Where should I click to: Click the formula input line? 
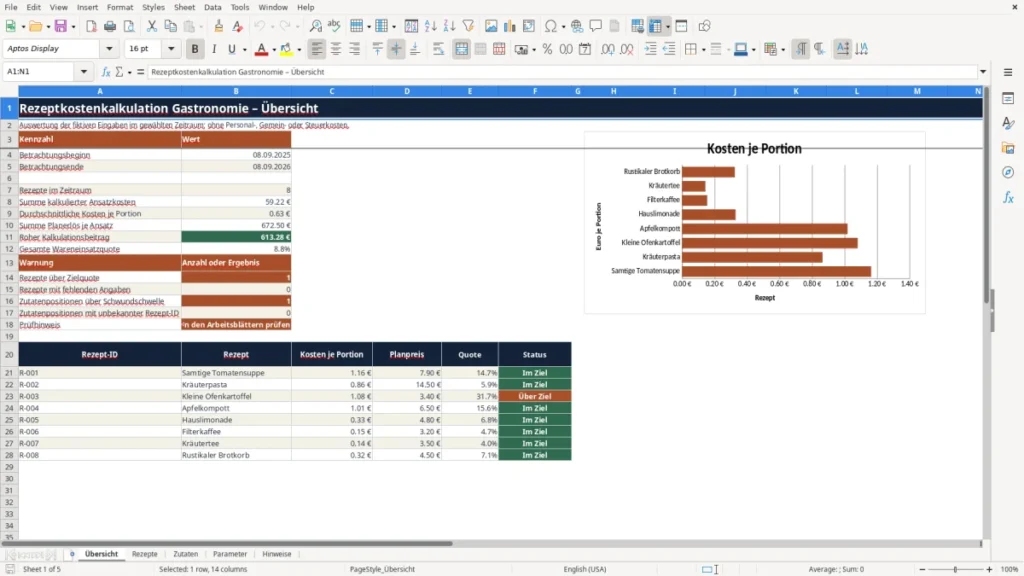[x=563, y=72]
